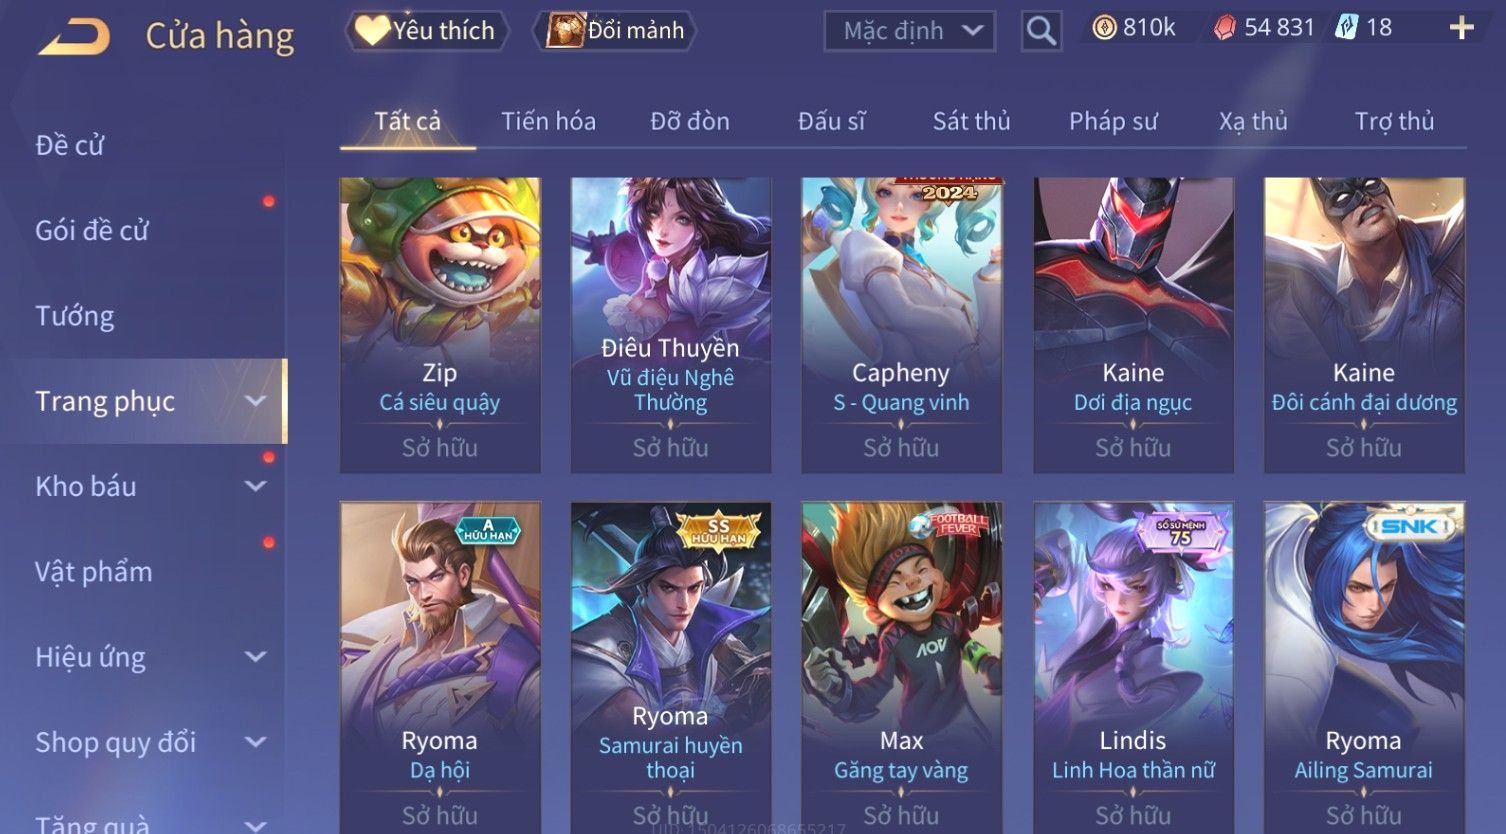Image resolution: width=1506 pixels, height=834 pixels.
Task: Select Zip Cá siêu quậy skin card
Action: pyautogui.click(x=440, y=325)
